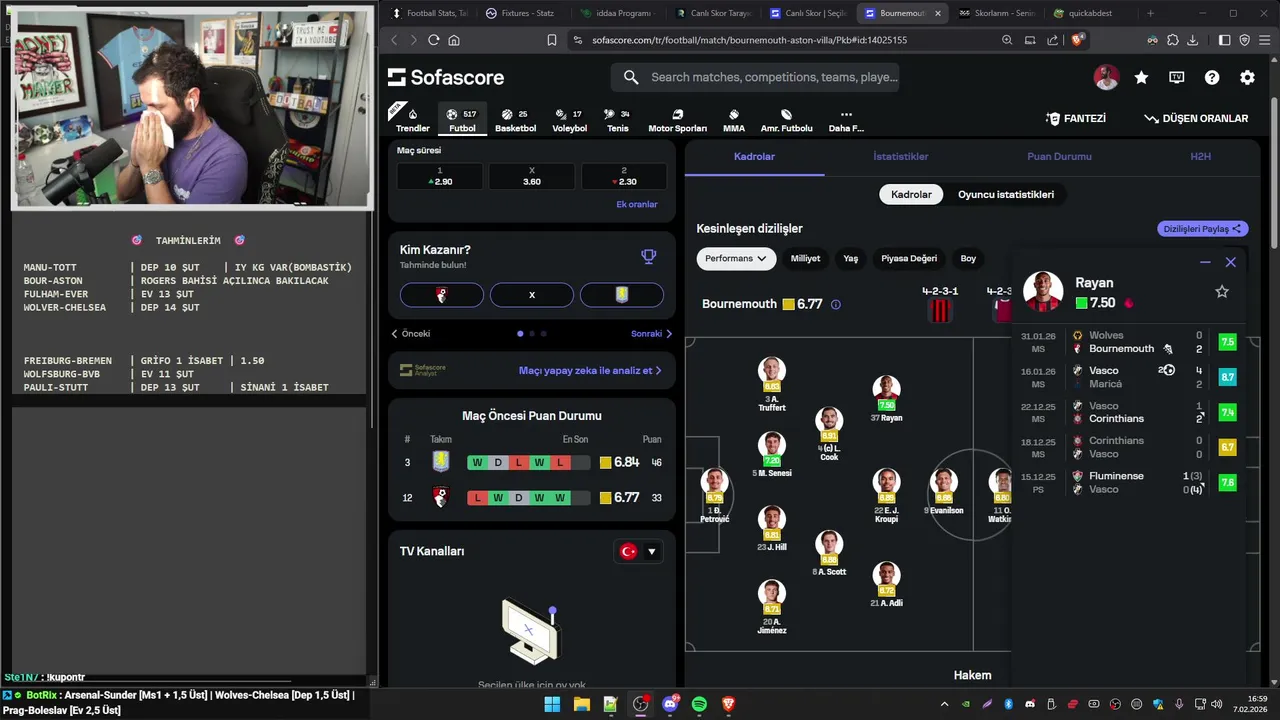Open Amr. Futbolu category
Screen dimensions: 1280x720
[x=786, y=120]
